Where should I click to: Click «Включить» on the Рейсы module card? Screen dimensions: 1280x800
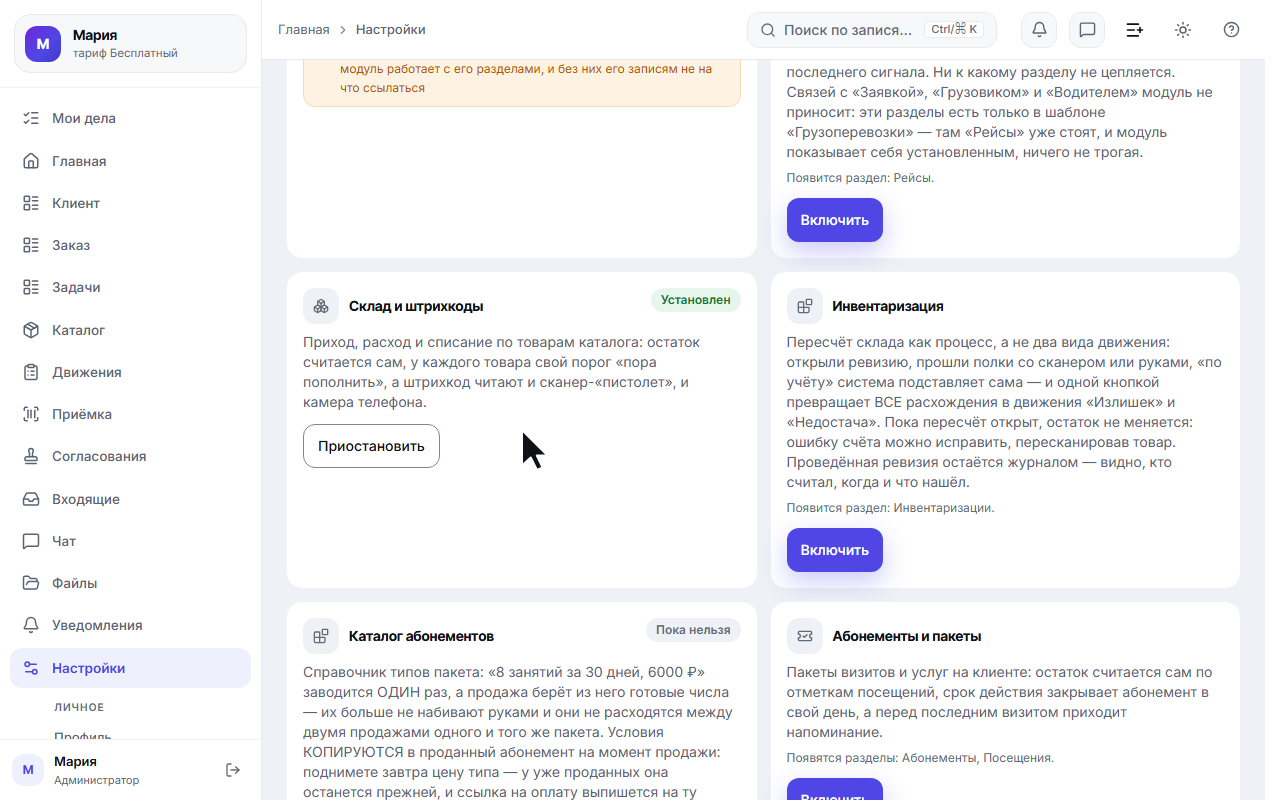tap(834, 220)
